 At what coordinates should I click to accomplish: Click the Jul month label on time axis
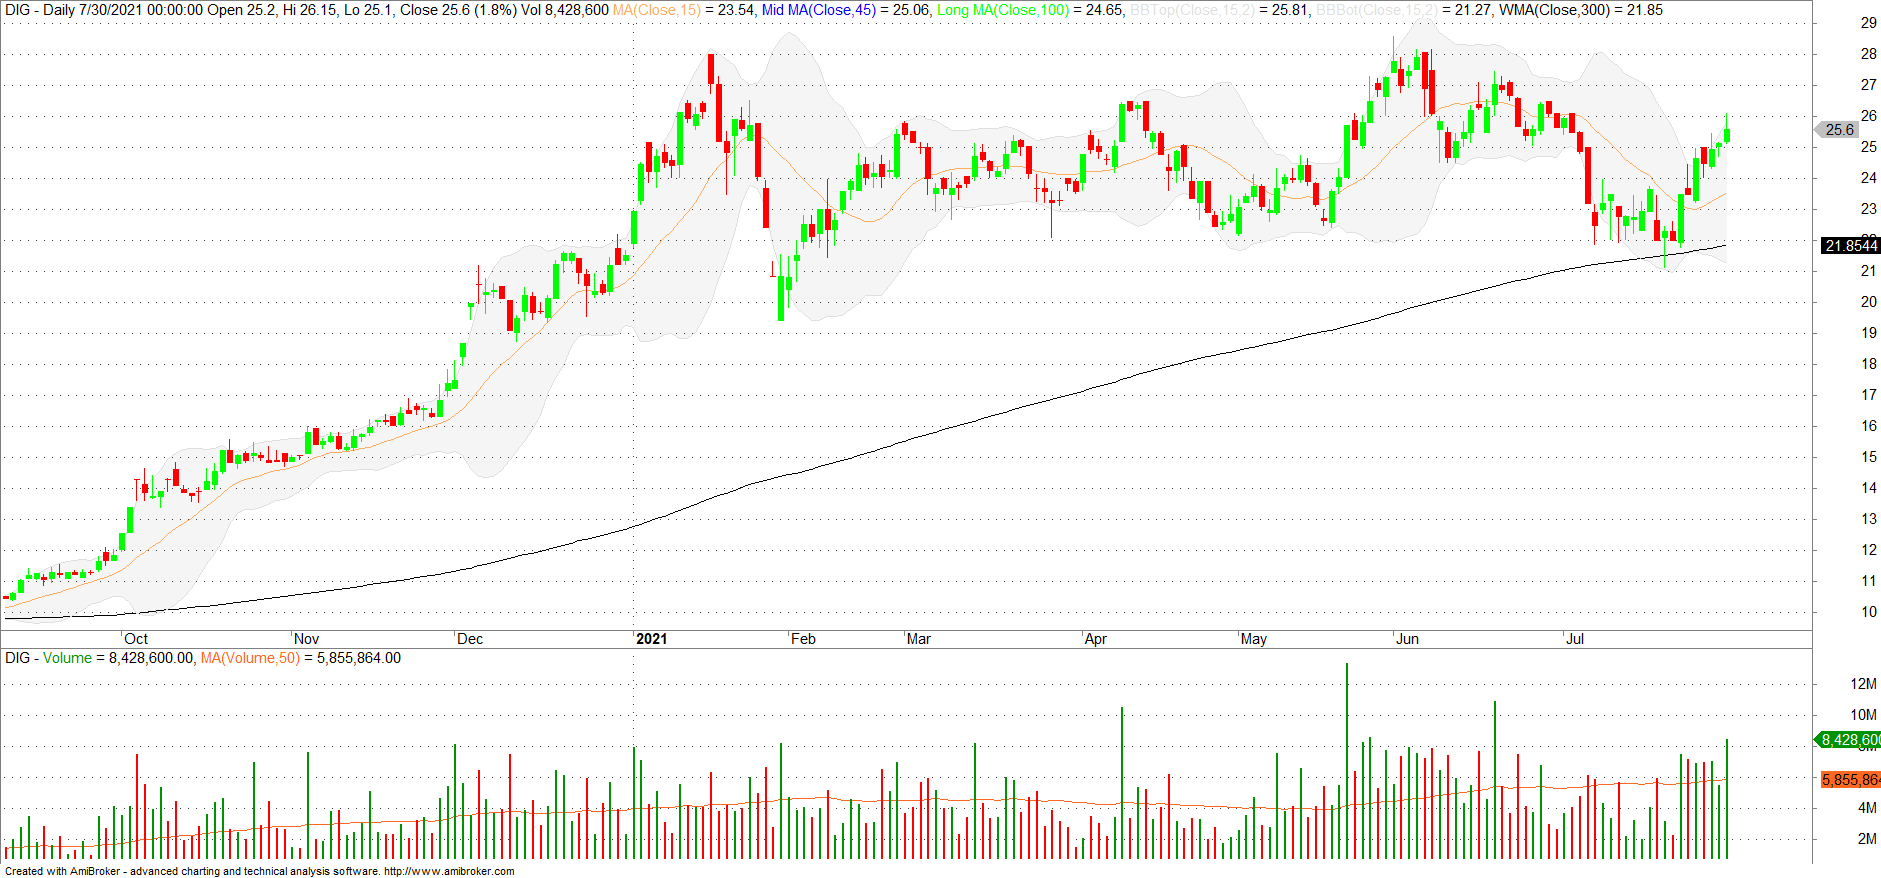[1575, 639]
